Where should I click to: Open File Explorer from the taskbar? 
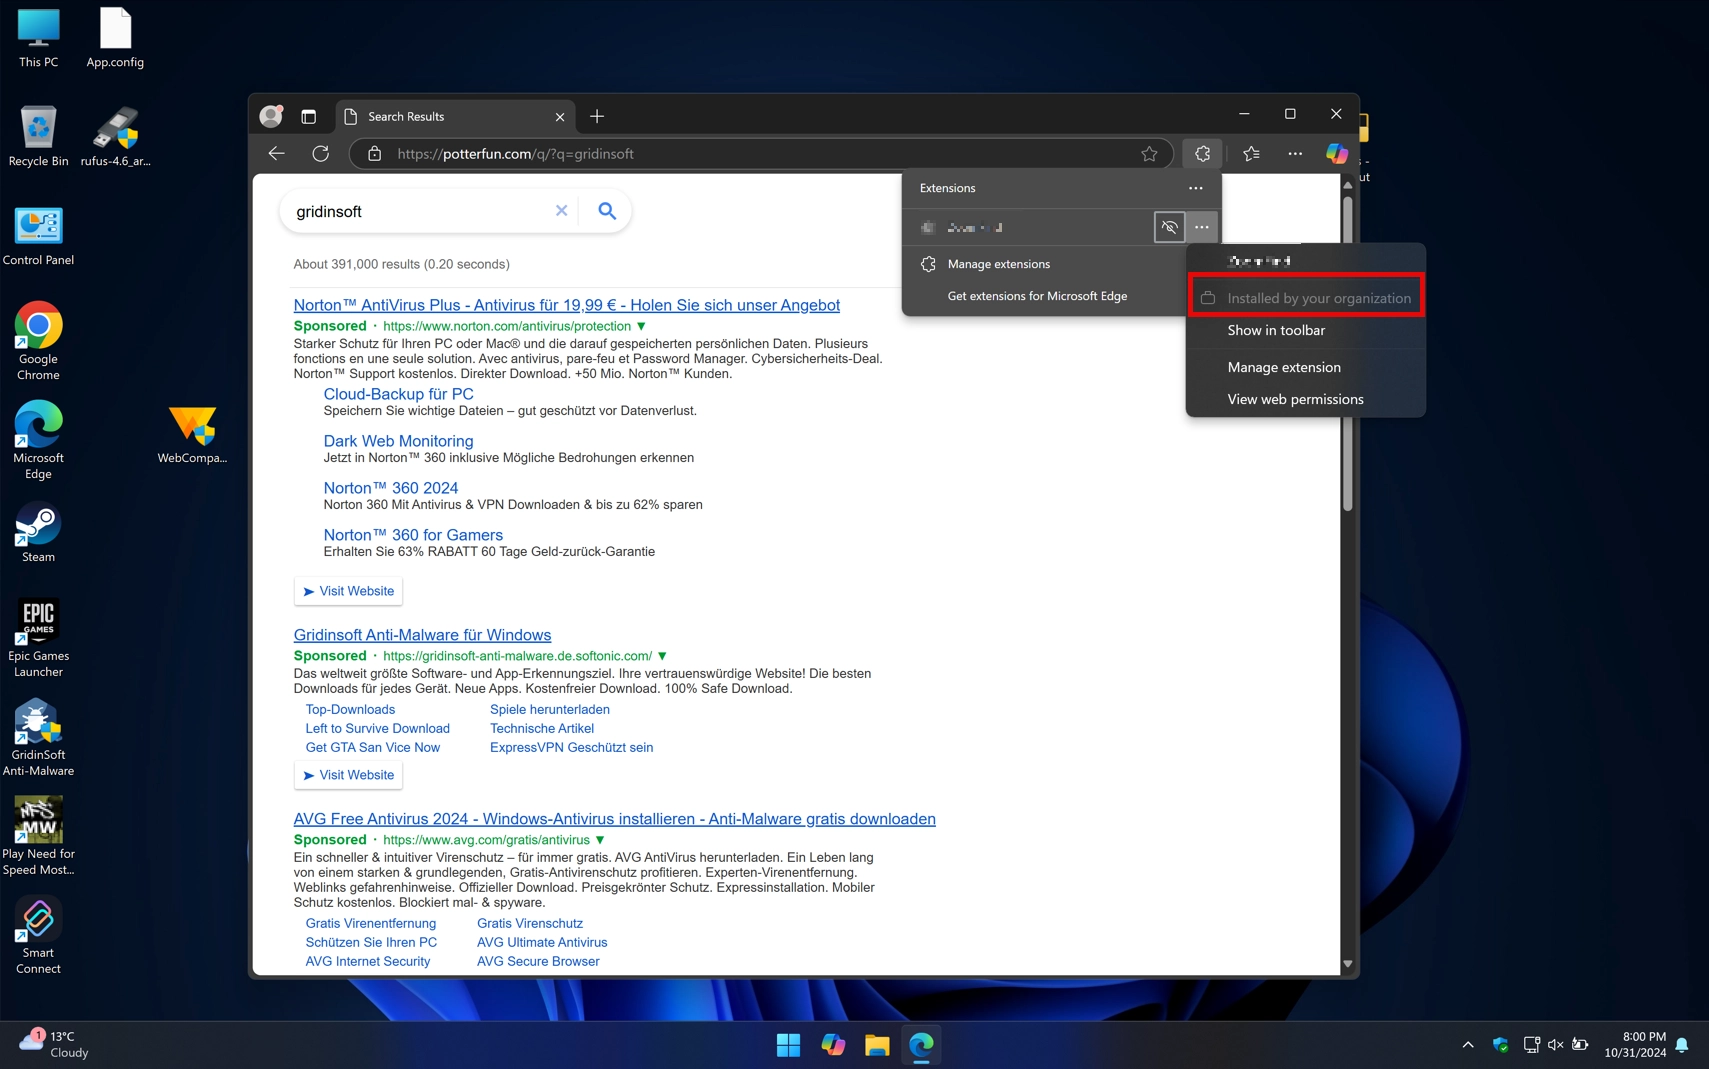pyautogui.click(x=876, y=1044)
